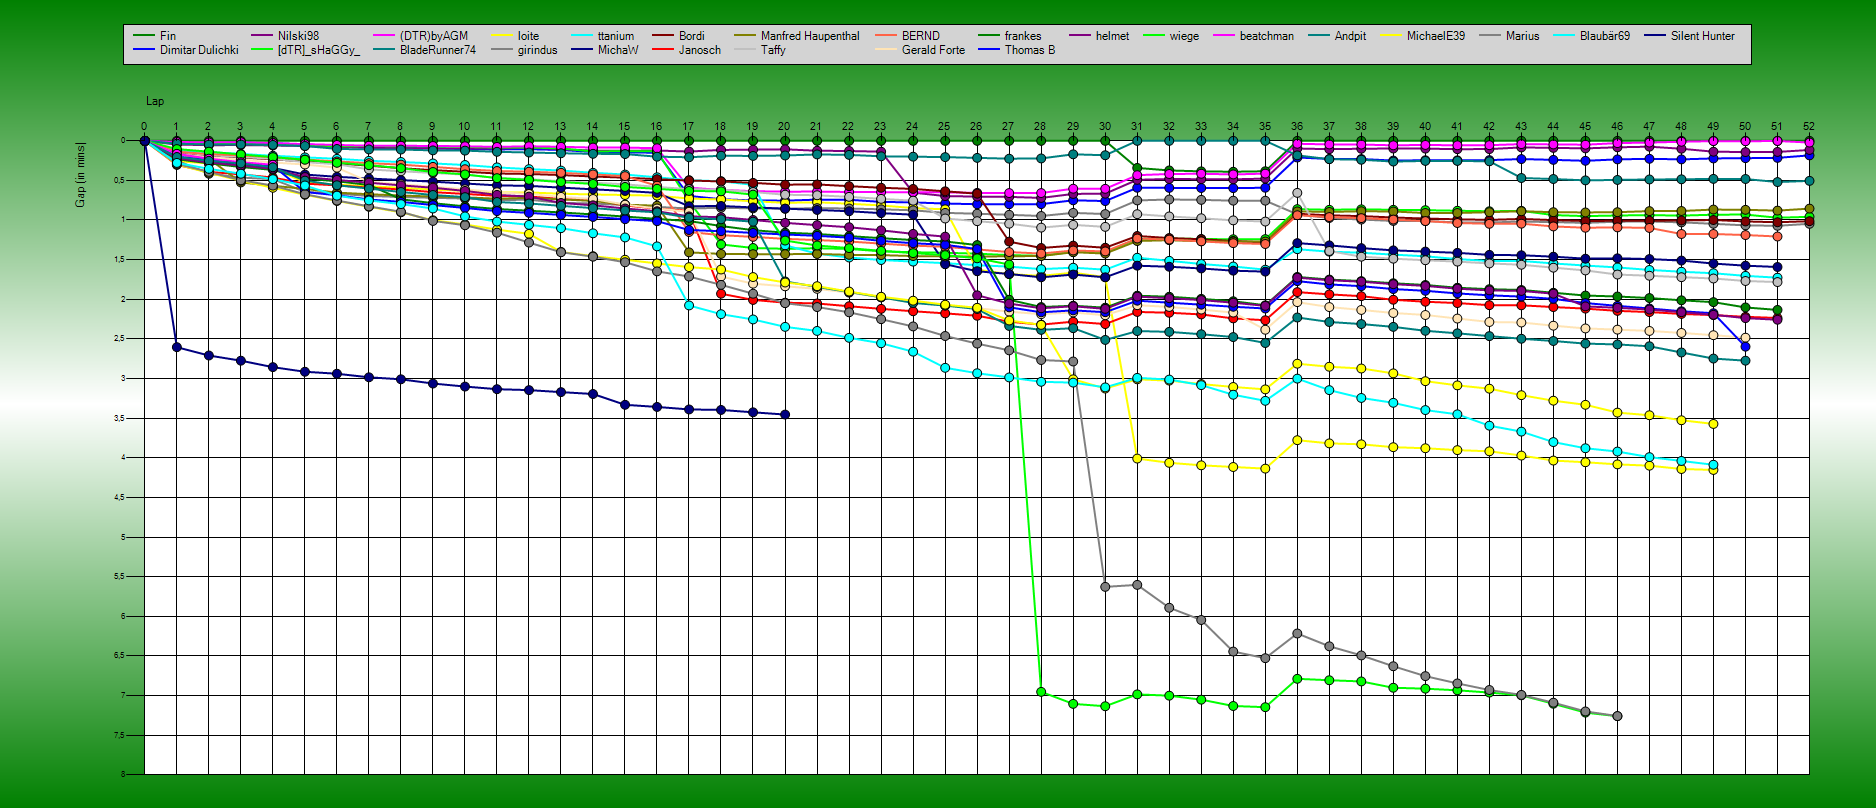1876x808 pixels.
Task: Click Gerald Forte legend entry
Action: (933, 50)
